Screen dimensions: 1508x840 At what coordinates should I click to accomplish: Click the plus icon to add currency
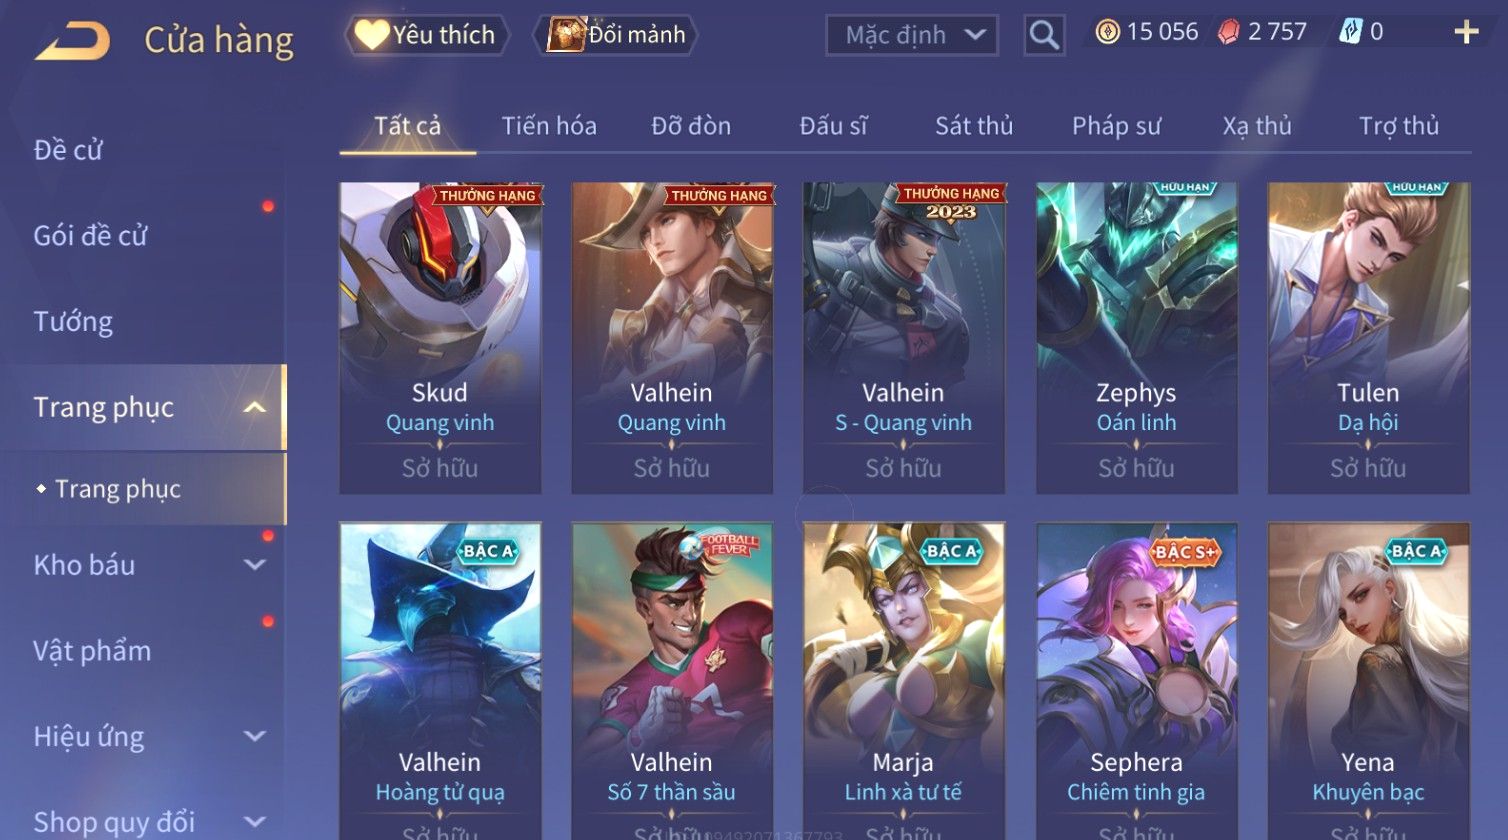[x=1466, y=33]
